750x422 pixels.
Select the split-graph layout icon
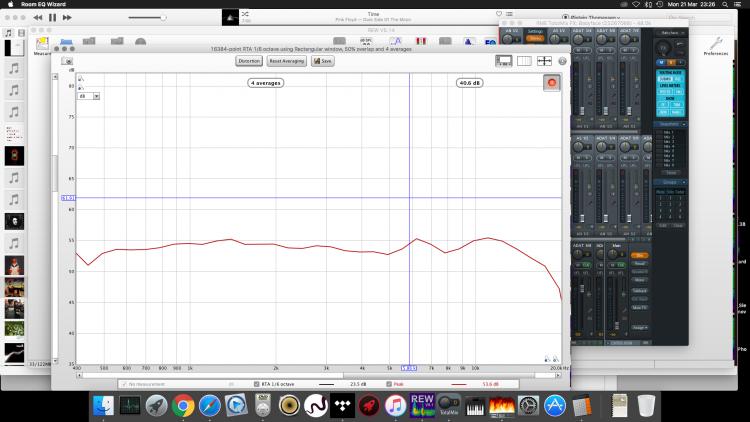point(525,61)
